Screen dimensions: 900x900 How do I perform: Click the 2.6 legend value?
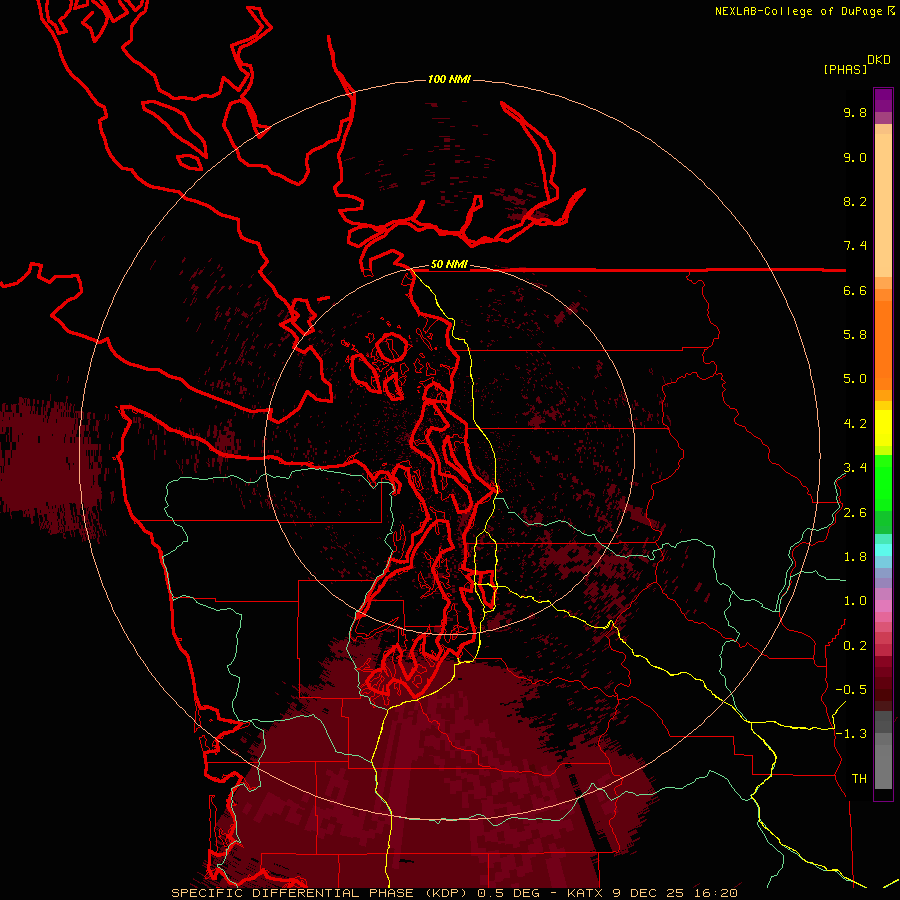coord(855,513)
